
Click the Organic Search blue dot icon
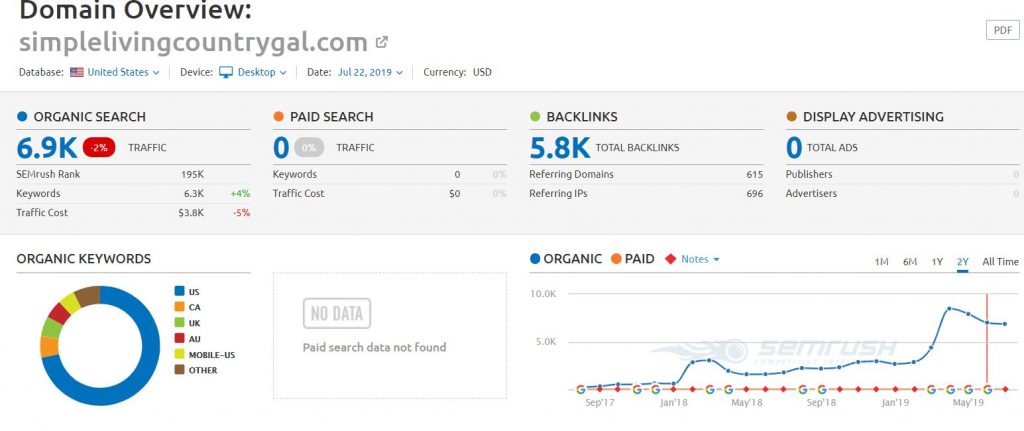[x=22, y=117]
